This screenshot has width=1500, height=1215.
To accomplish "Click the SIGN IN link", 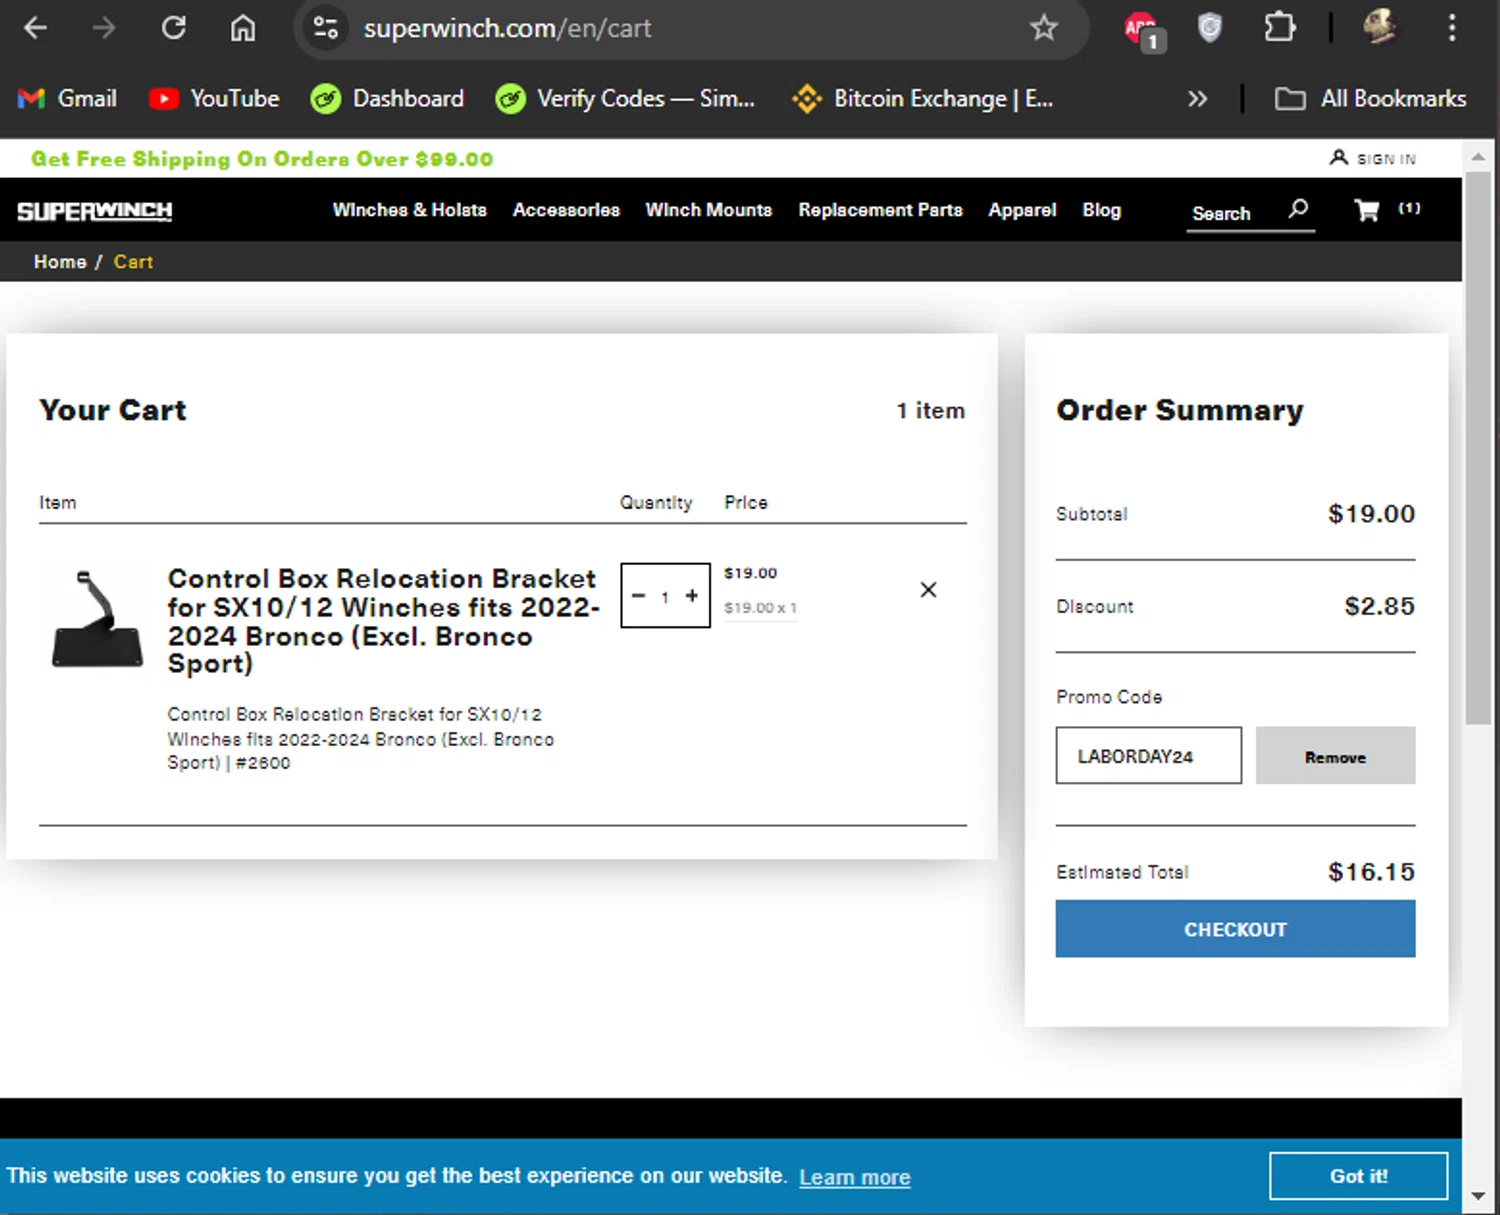I will 1386,159.
